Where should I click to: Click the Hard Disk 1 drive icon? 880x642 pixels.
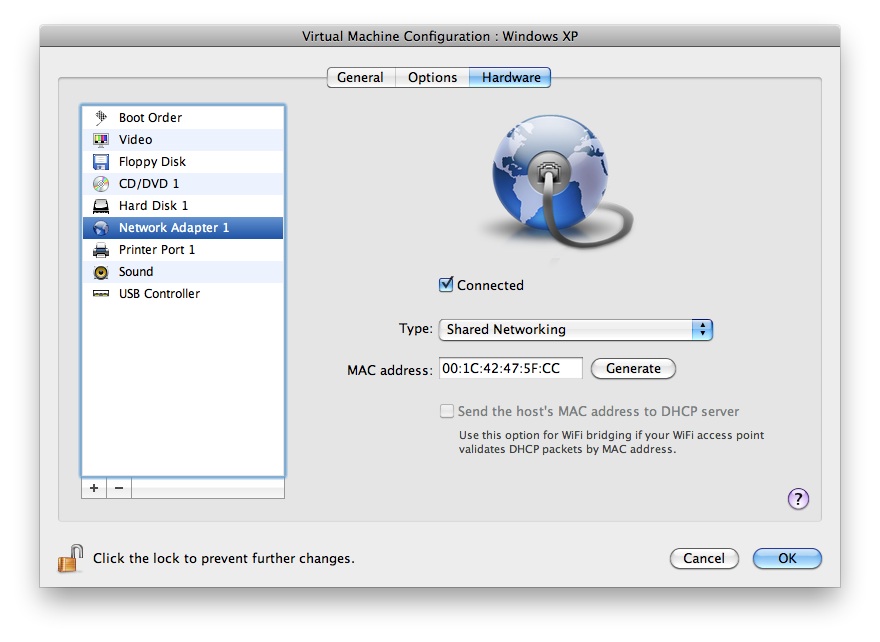[x=101, y=206]
